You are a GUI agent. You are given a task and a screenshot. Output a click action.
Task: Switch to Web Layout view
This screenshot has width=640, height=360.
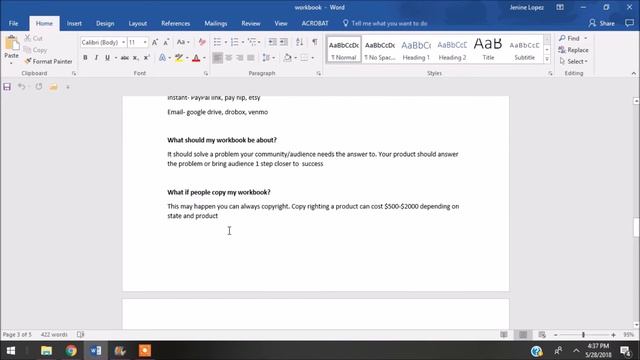point(542,335)
